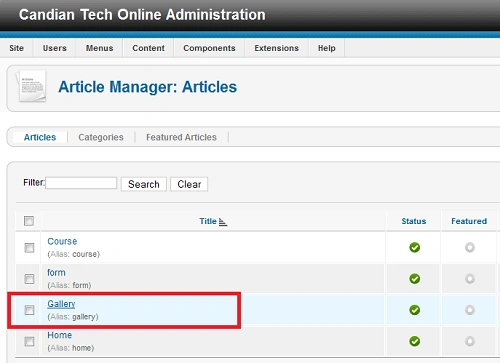Toggle featured state of Course article
The width and height of the screenshot is (500, 363).
click(470, 248)
